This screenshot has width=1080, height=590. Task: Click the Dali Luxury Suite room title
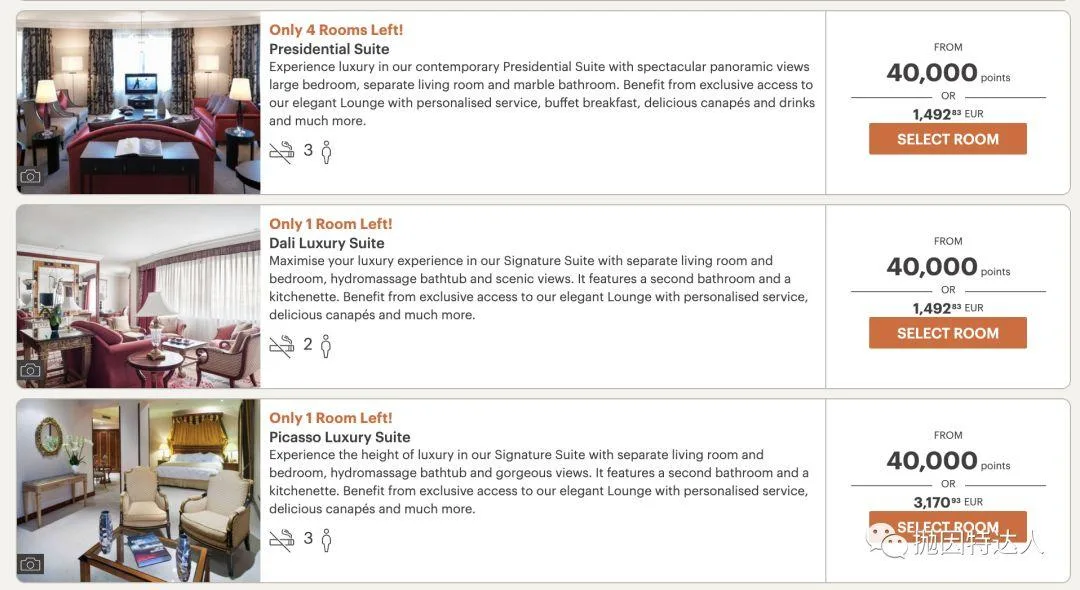coord(327,243)
